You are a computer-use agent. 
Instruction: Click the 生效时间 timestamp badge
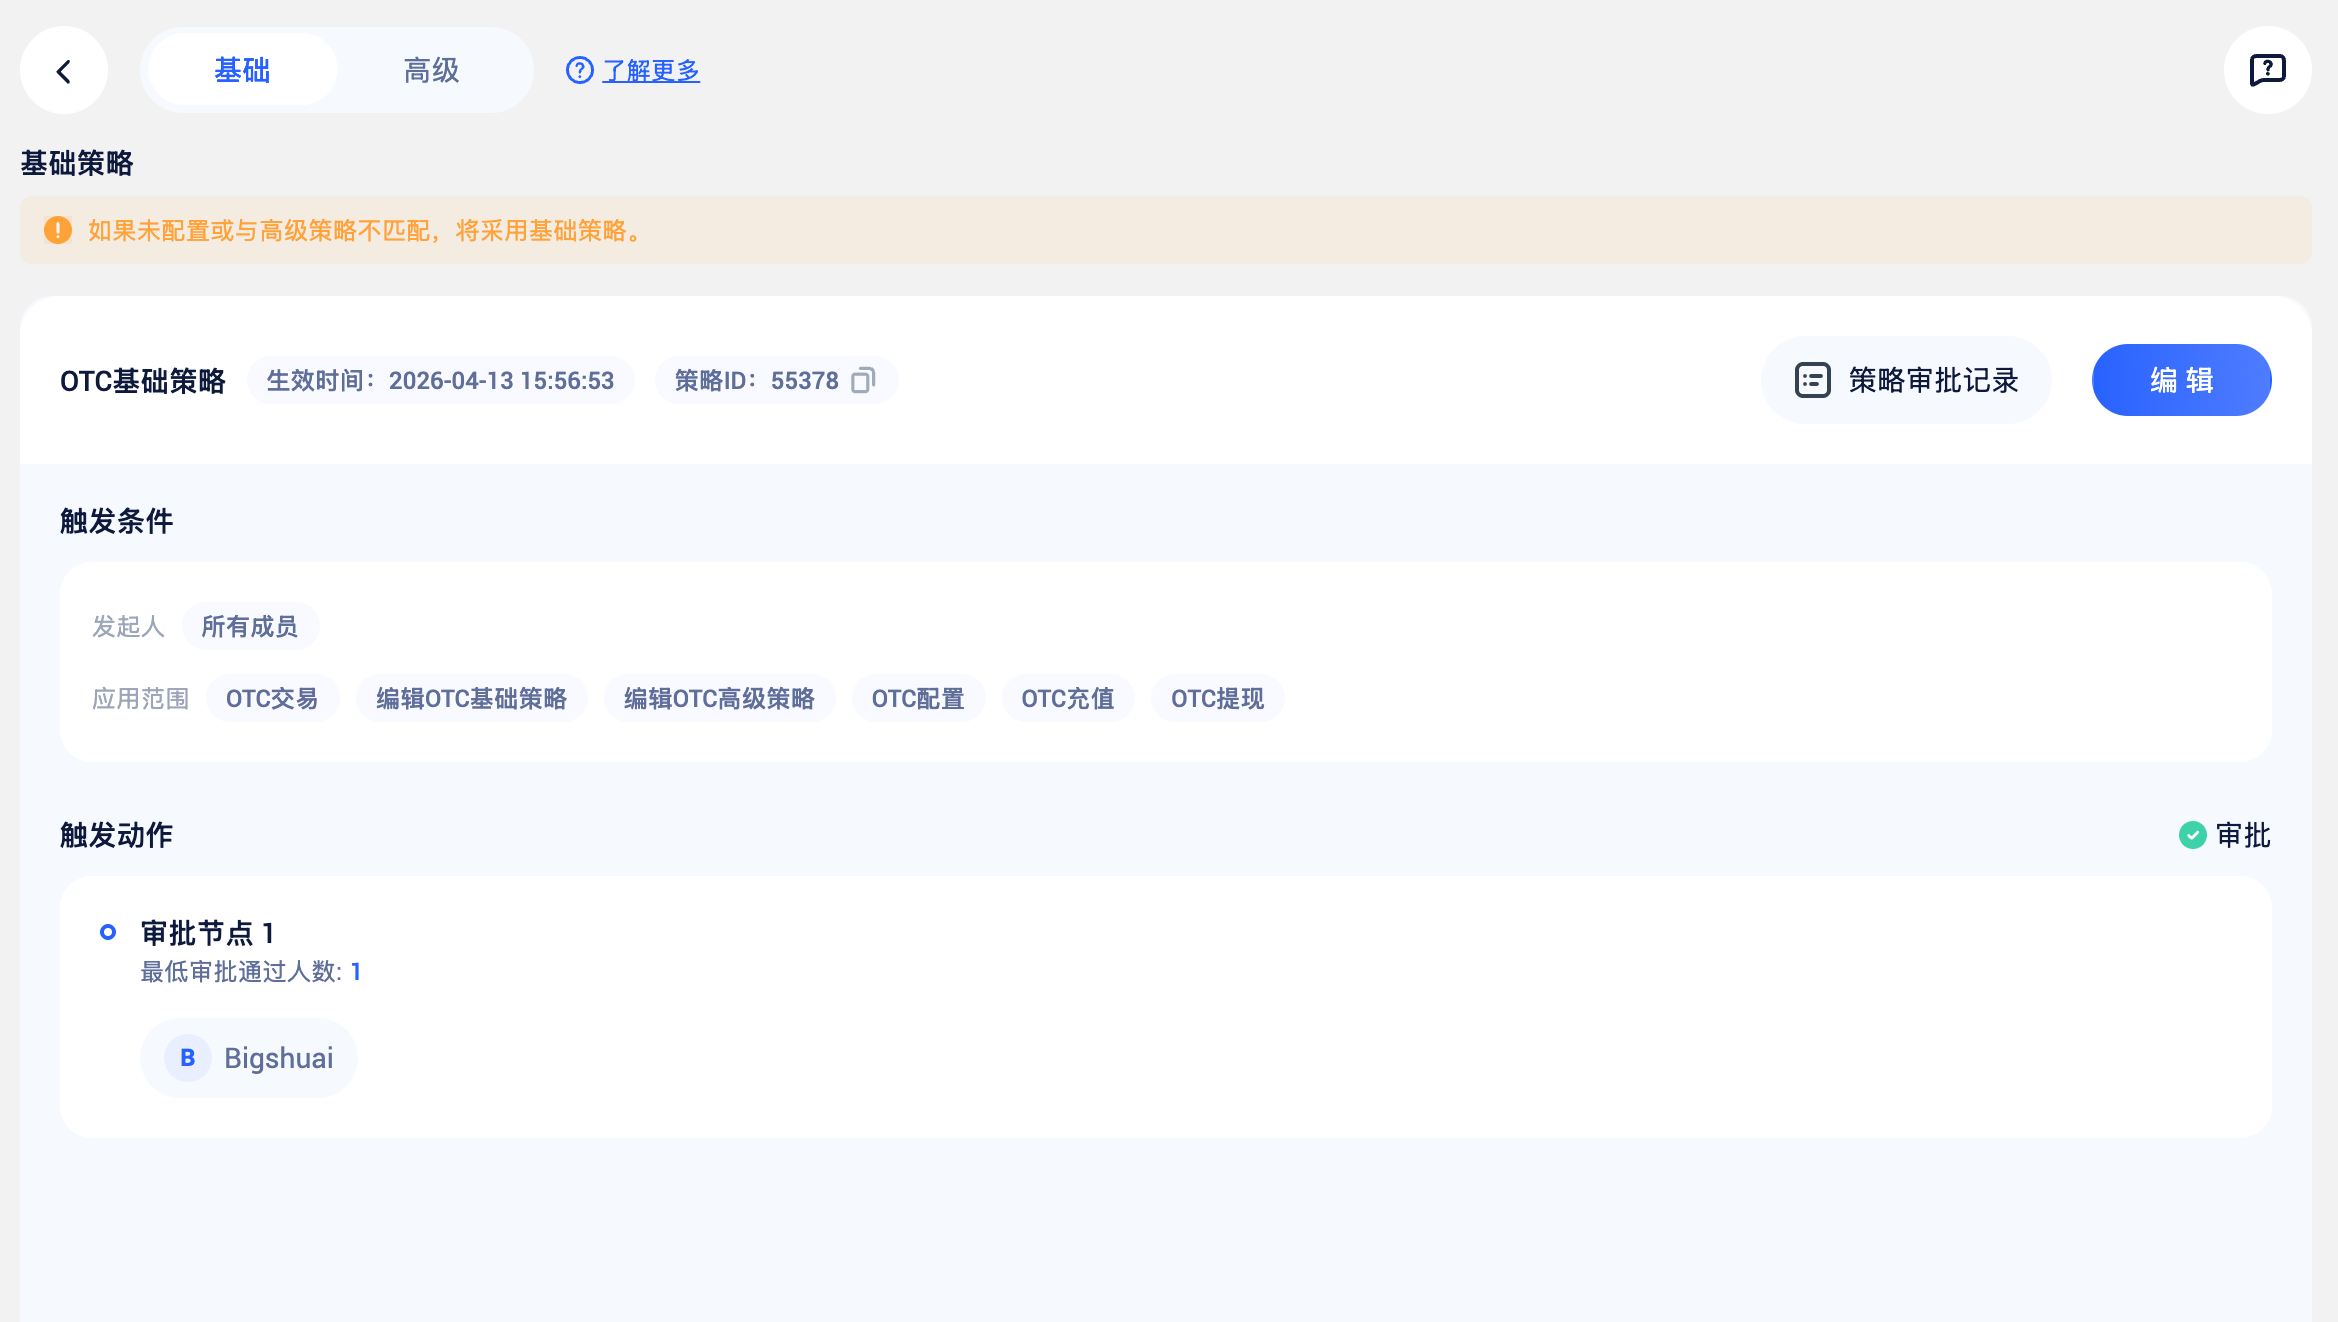coord(440,380)
